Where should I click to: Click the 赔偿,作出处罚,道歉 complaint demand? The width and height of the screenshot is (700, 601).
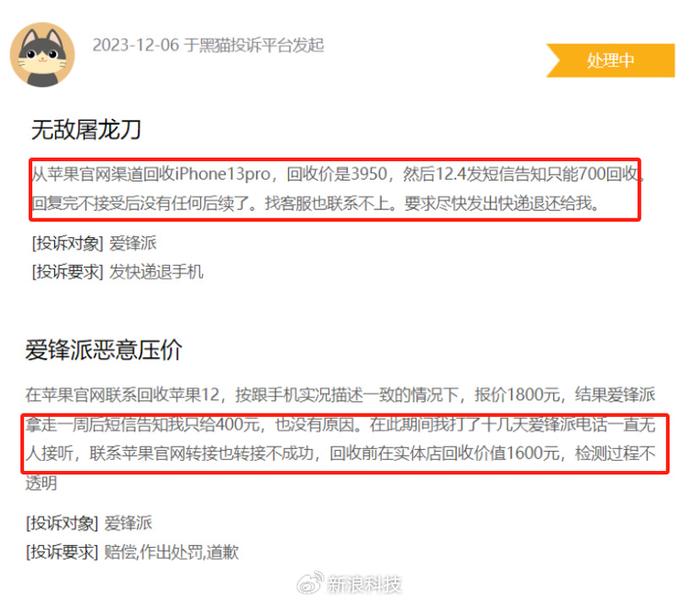[x=171, y=552]
